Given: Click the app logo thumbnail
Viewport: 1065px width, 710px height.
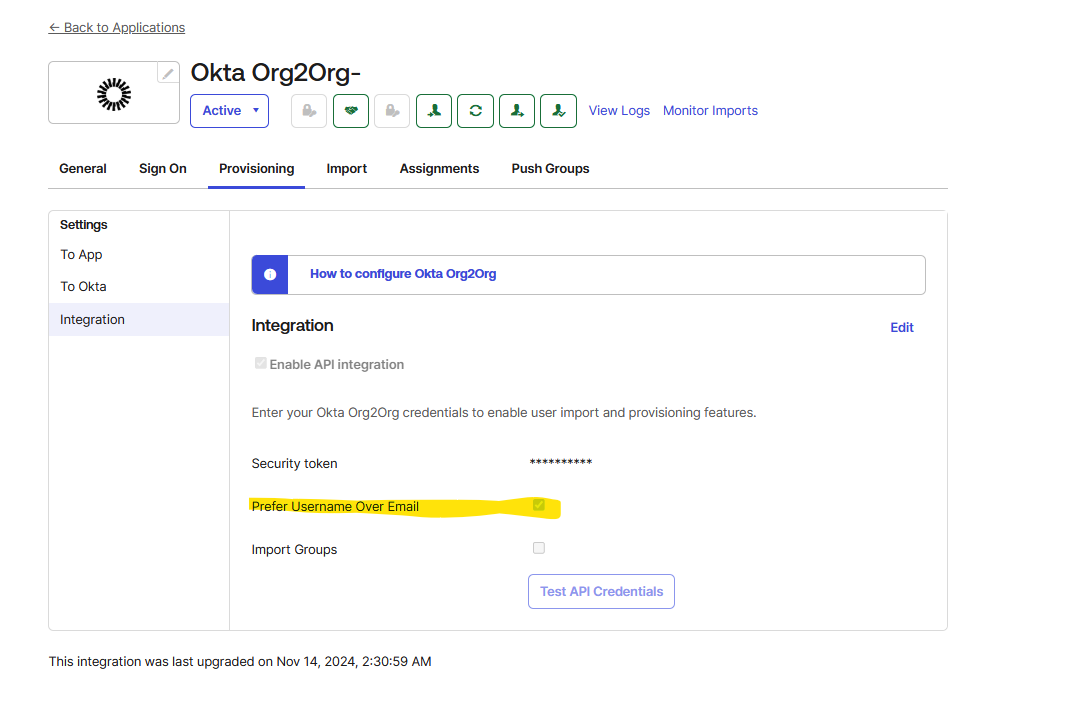Looking at the screenshot, I should 114,93.
